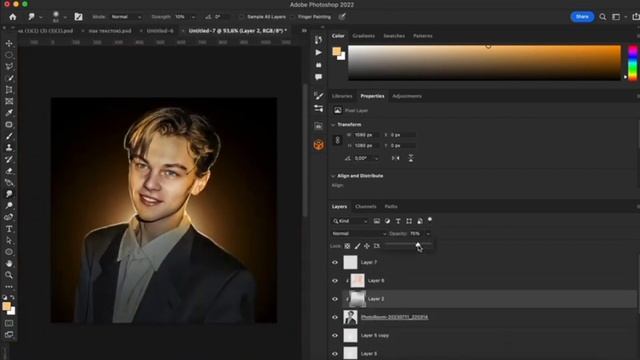This screenshot has width=640, height=360.
Task: Click the Layer 2 thumbnail
Action: 358,299
